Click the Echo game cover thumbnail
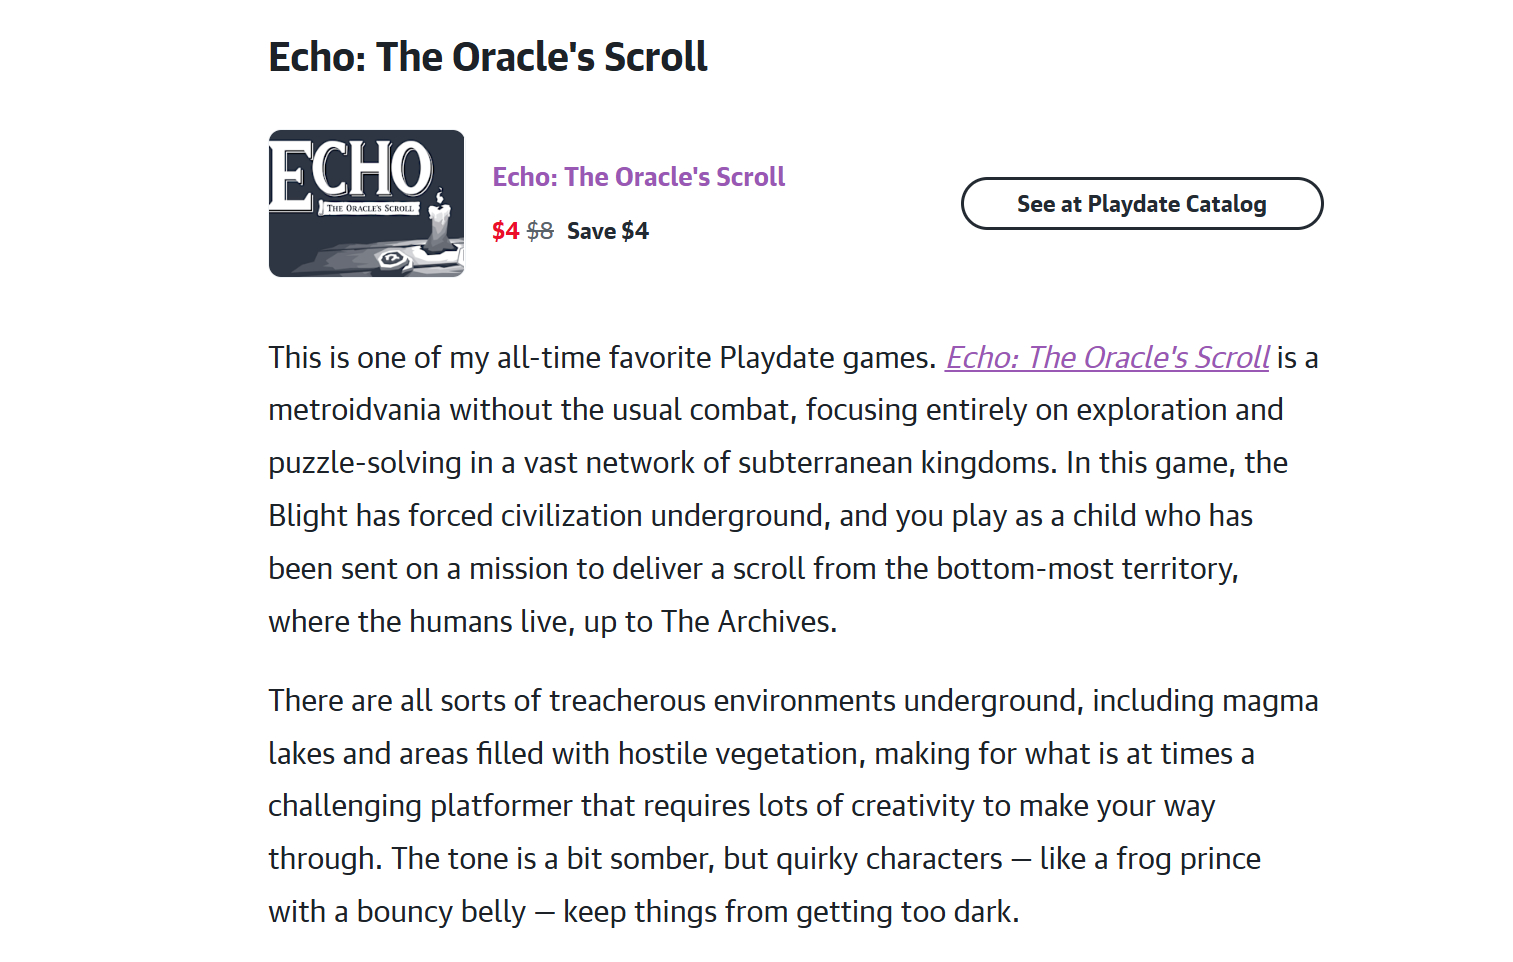The width and height of the screenshot is (1513, 962). [366, 203]
